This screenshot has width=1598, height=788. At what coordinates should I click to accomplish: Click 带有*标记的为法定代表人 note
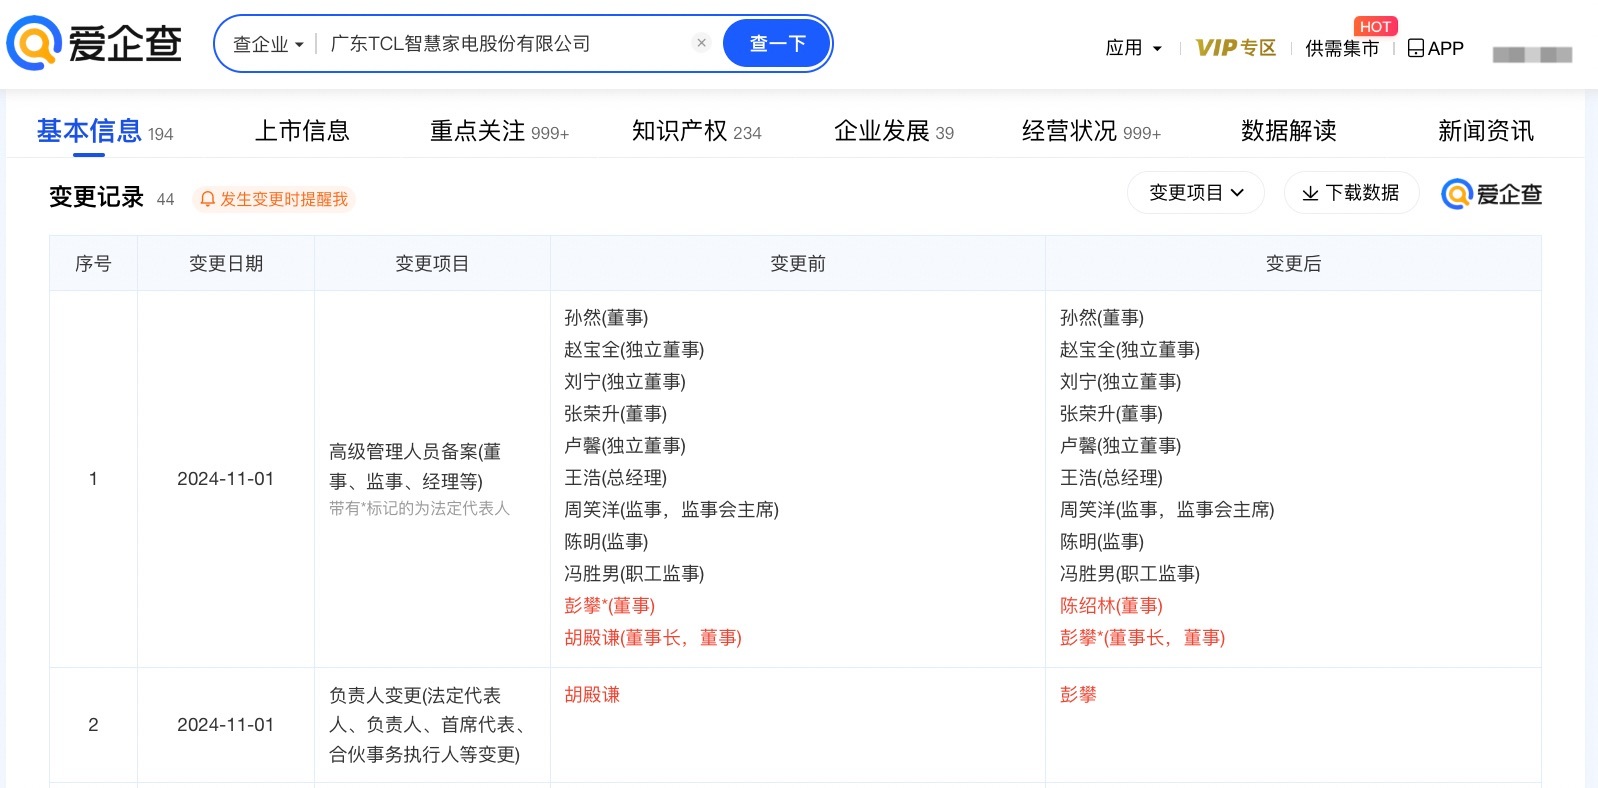[x=419, y=509]
